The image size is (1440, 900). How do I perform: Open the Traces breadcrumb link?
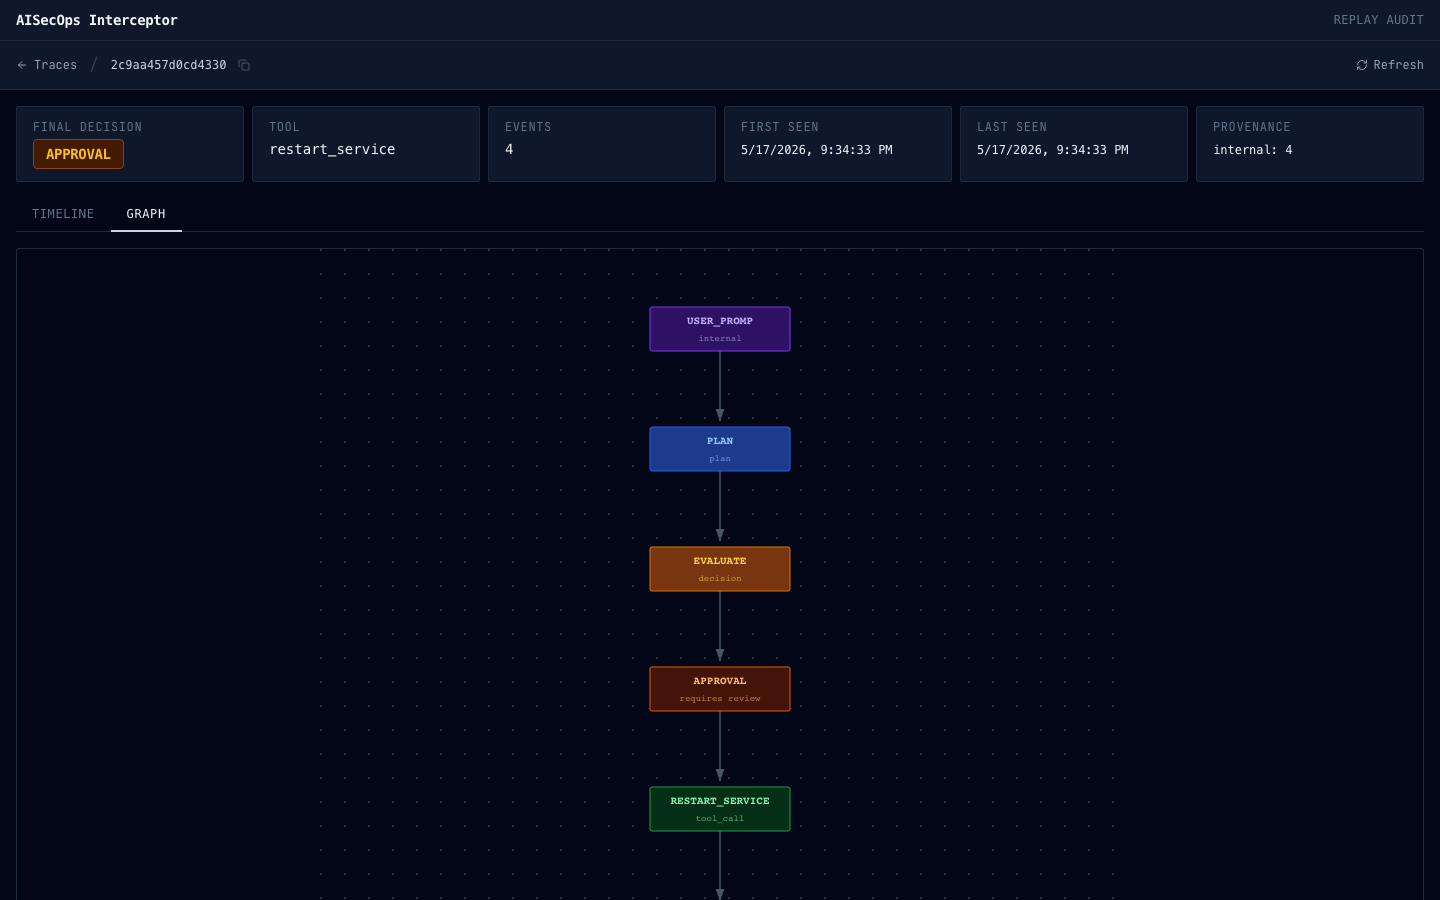55,65
